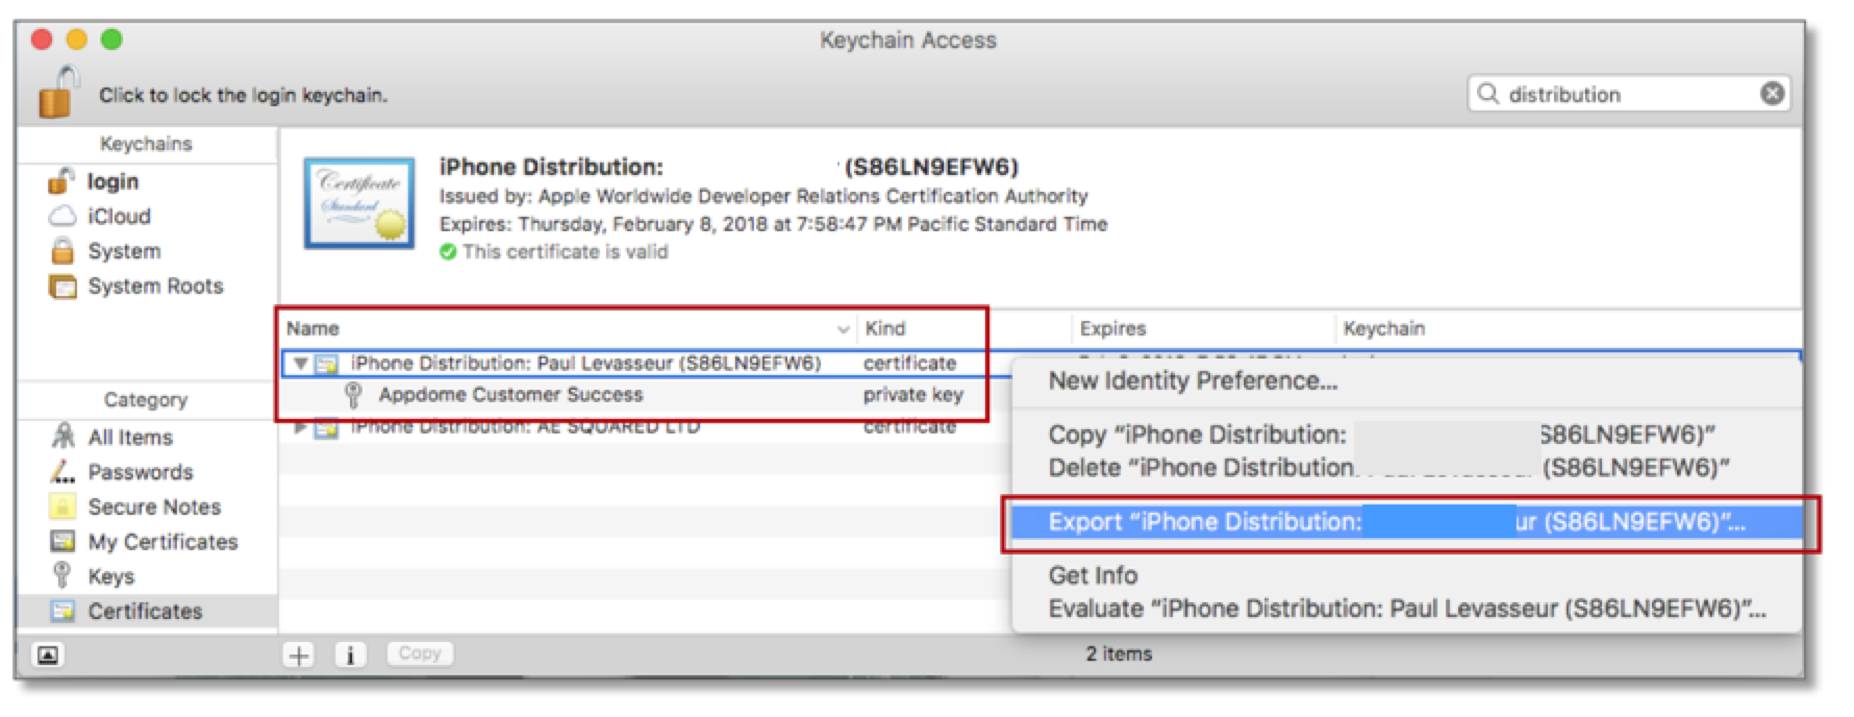Click the plus button to add item
This screenshot has height=717, width=1854.
tap(299, 655)
